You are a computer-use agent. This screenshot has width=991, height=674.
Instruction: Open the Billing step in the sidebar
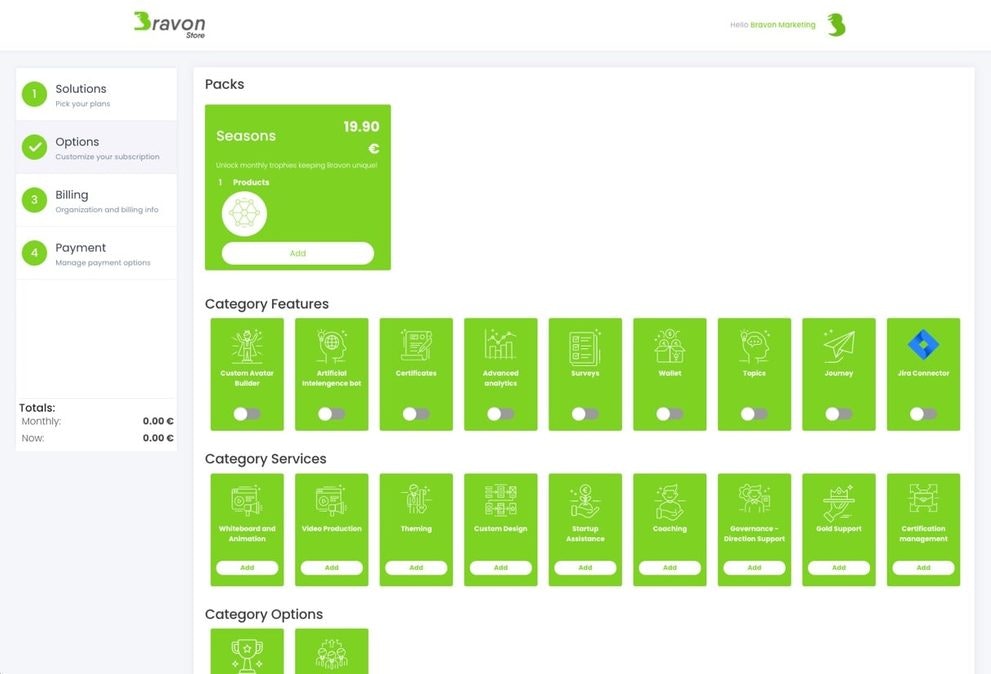pos(96,200)
